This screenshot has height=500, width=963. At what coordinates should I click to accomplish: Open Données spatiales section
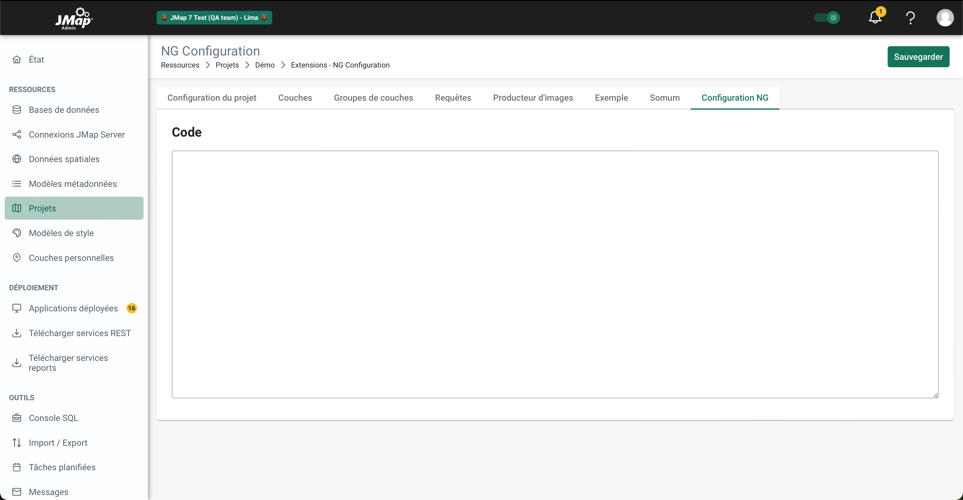pyautogui.click(x=63, y=159)
